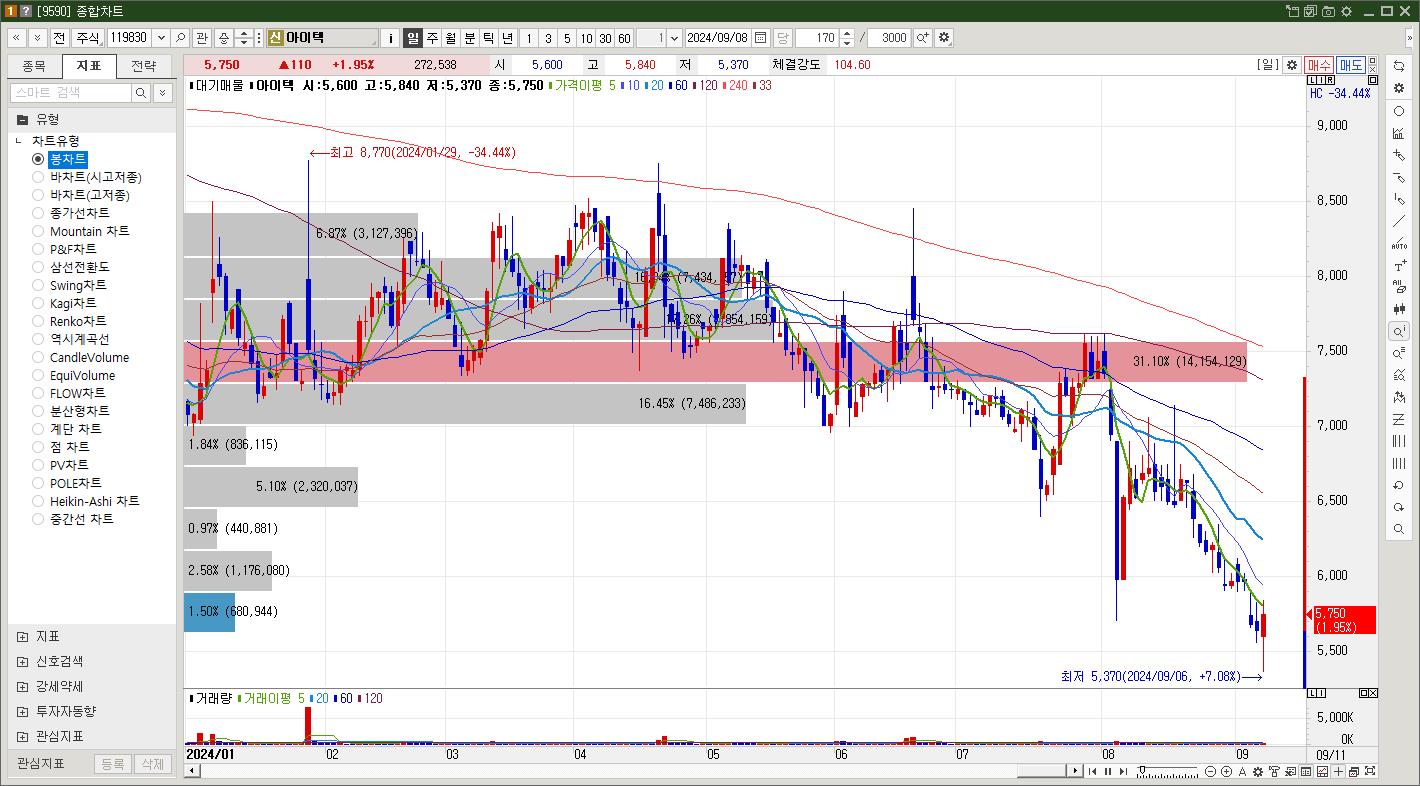1420x786 pixels.
Task: Click the 삭제 button
Action: click(x=151, y=763)
